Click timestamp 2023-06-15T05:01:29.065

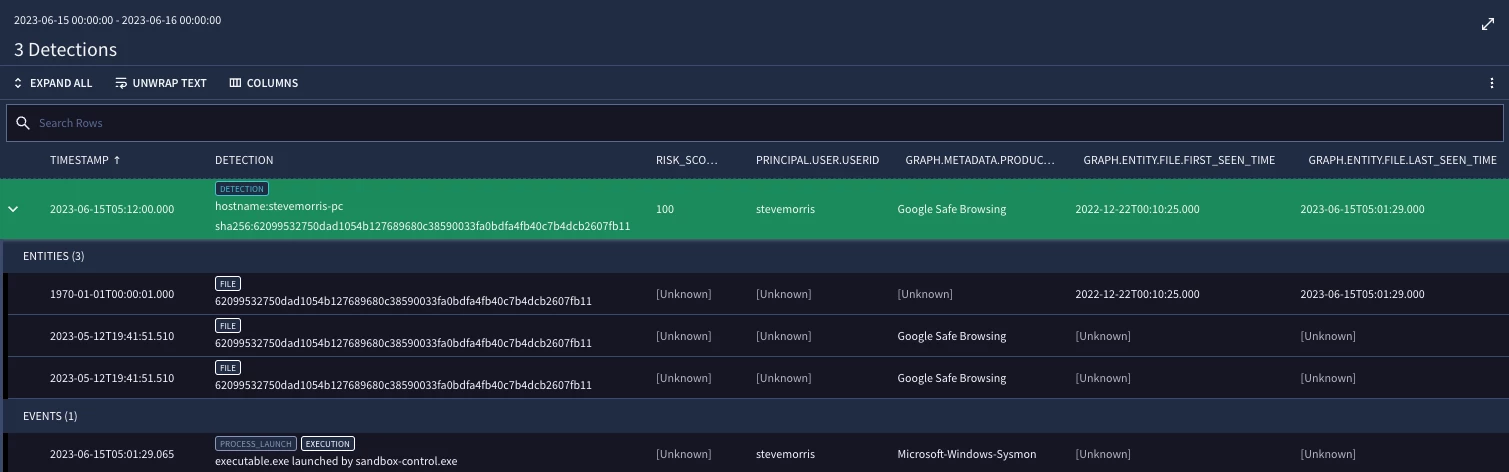click(112, 454)
